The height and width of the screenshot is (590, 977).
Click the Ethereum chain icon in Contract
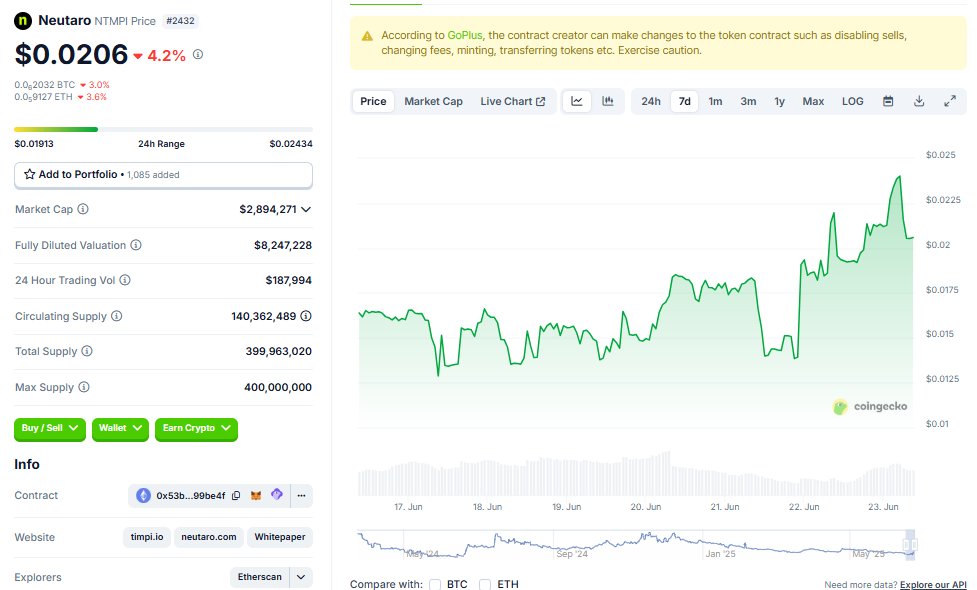coord(143,496)
